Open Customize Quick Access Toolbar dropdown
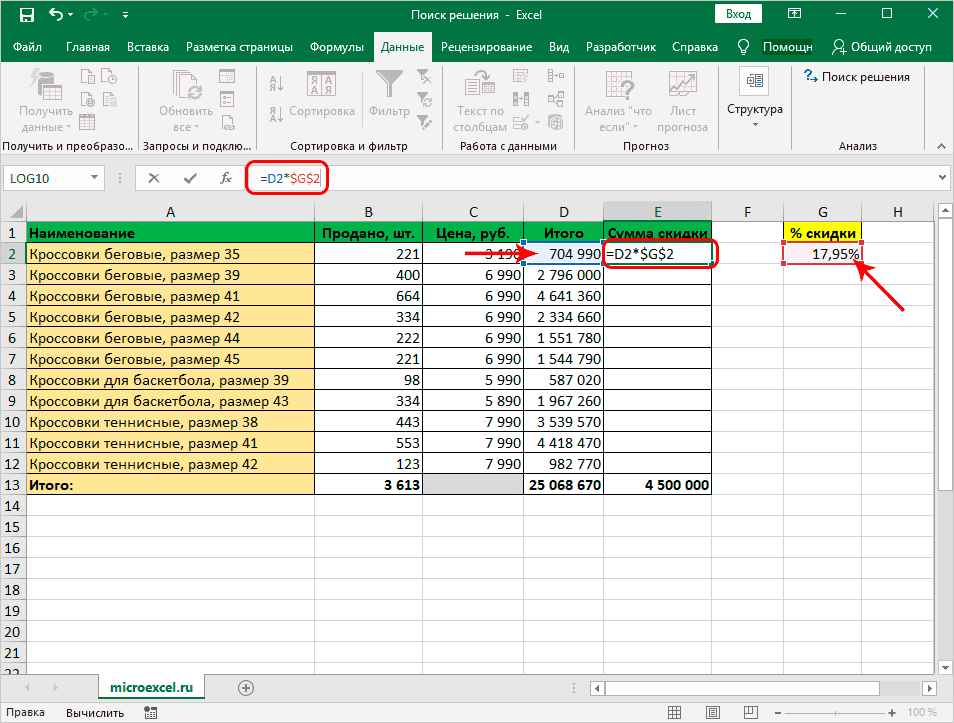The height and width of the screenshot is (723, 954). click(124, 16)
